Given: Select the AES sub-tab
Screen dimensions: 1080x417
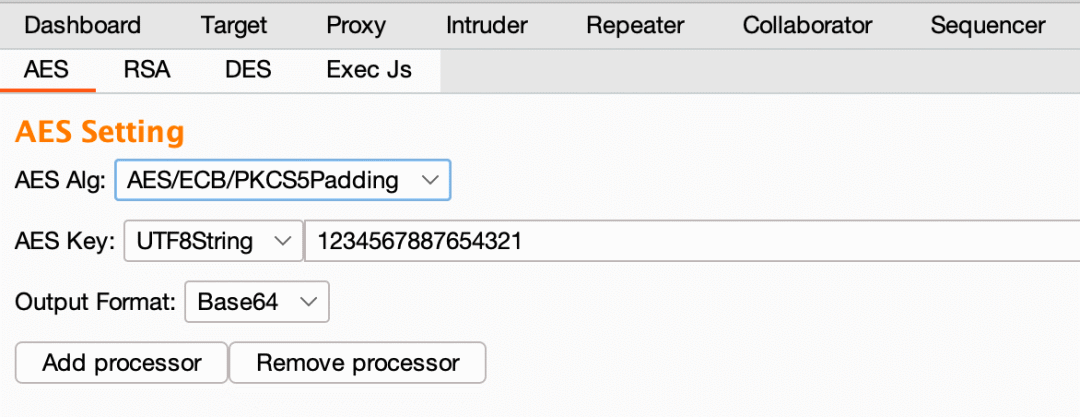Looking at the screenshot, I should point(47,70).
